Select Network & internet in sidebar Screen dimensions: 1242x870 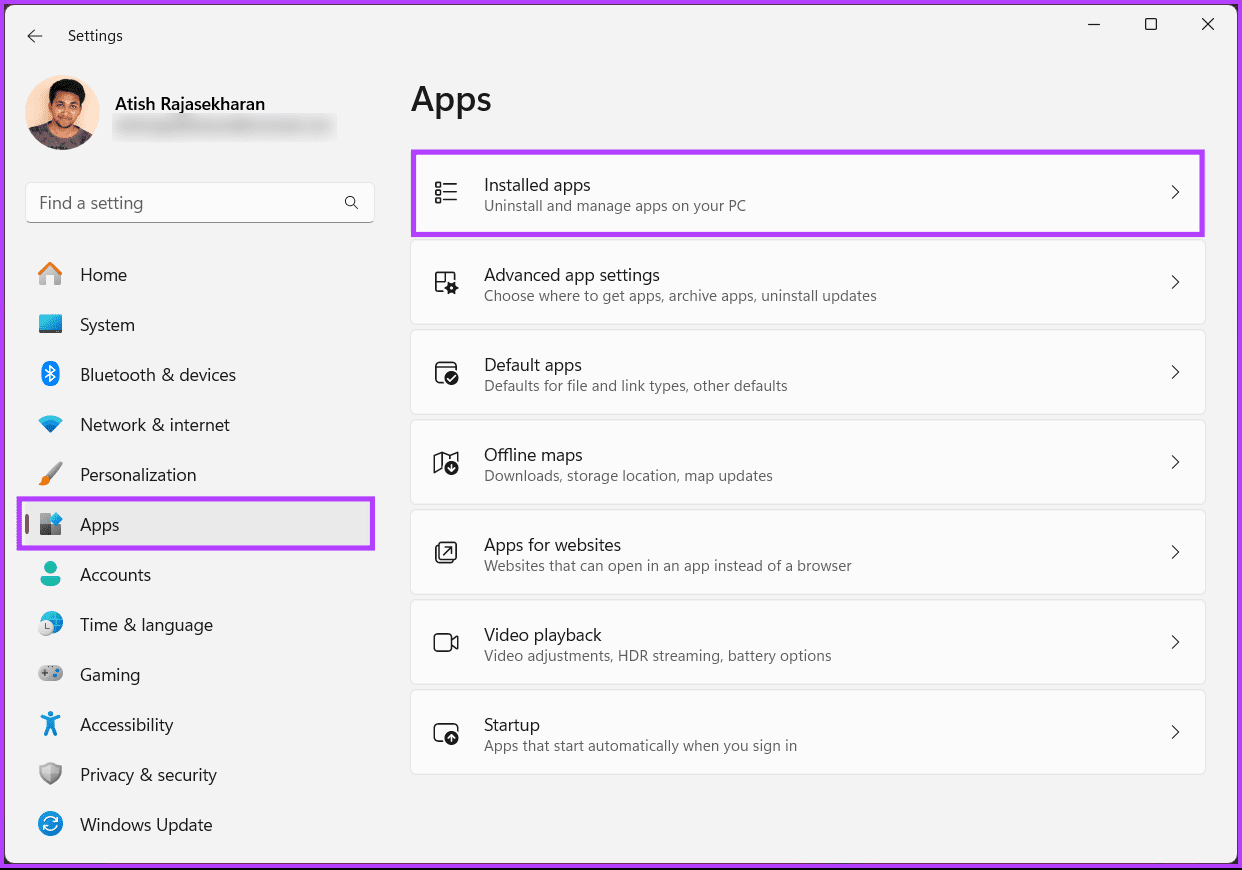(x=154, y=425)
